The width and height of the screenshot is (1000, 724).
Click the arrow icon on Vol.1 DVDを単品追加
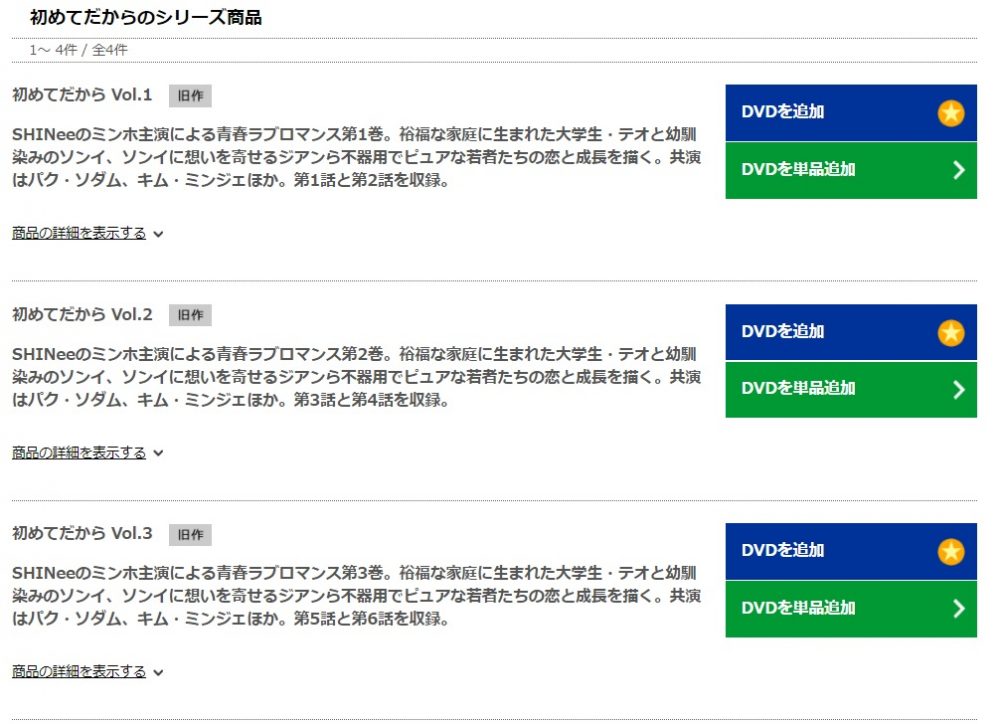[x=959, y=170]
